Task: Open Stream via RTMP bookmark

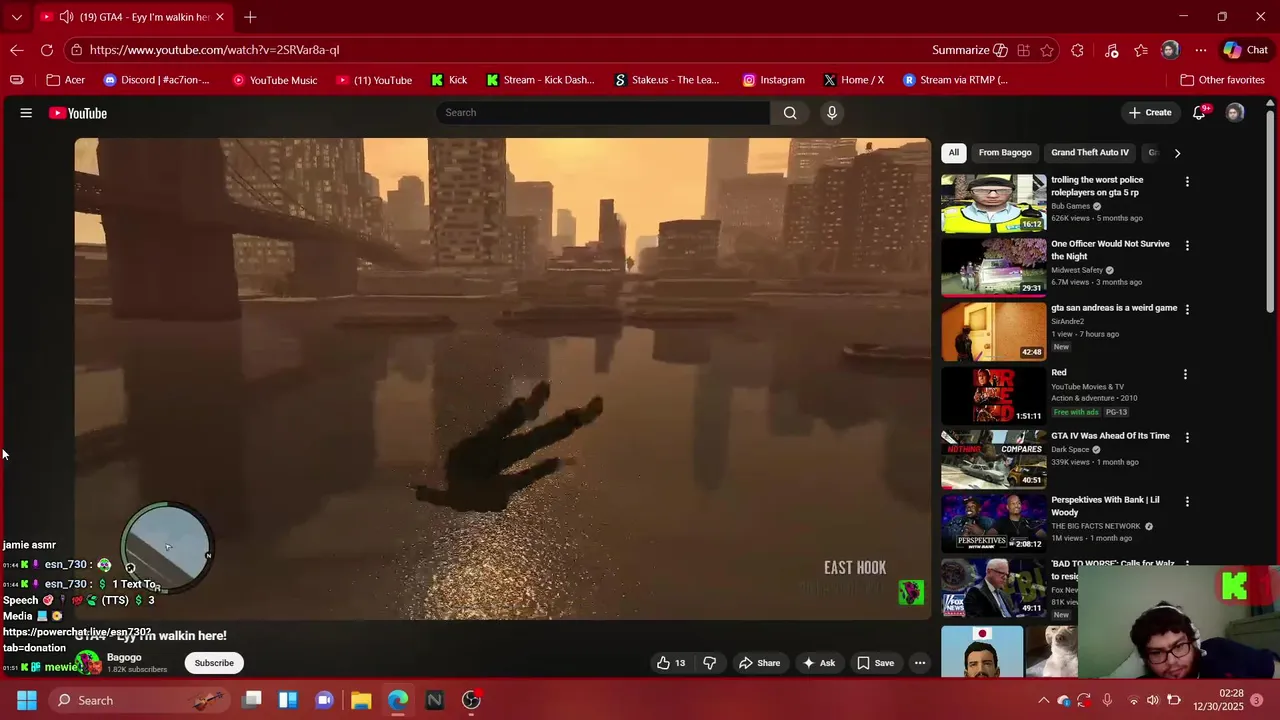Action: point(955,80)
